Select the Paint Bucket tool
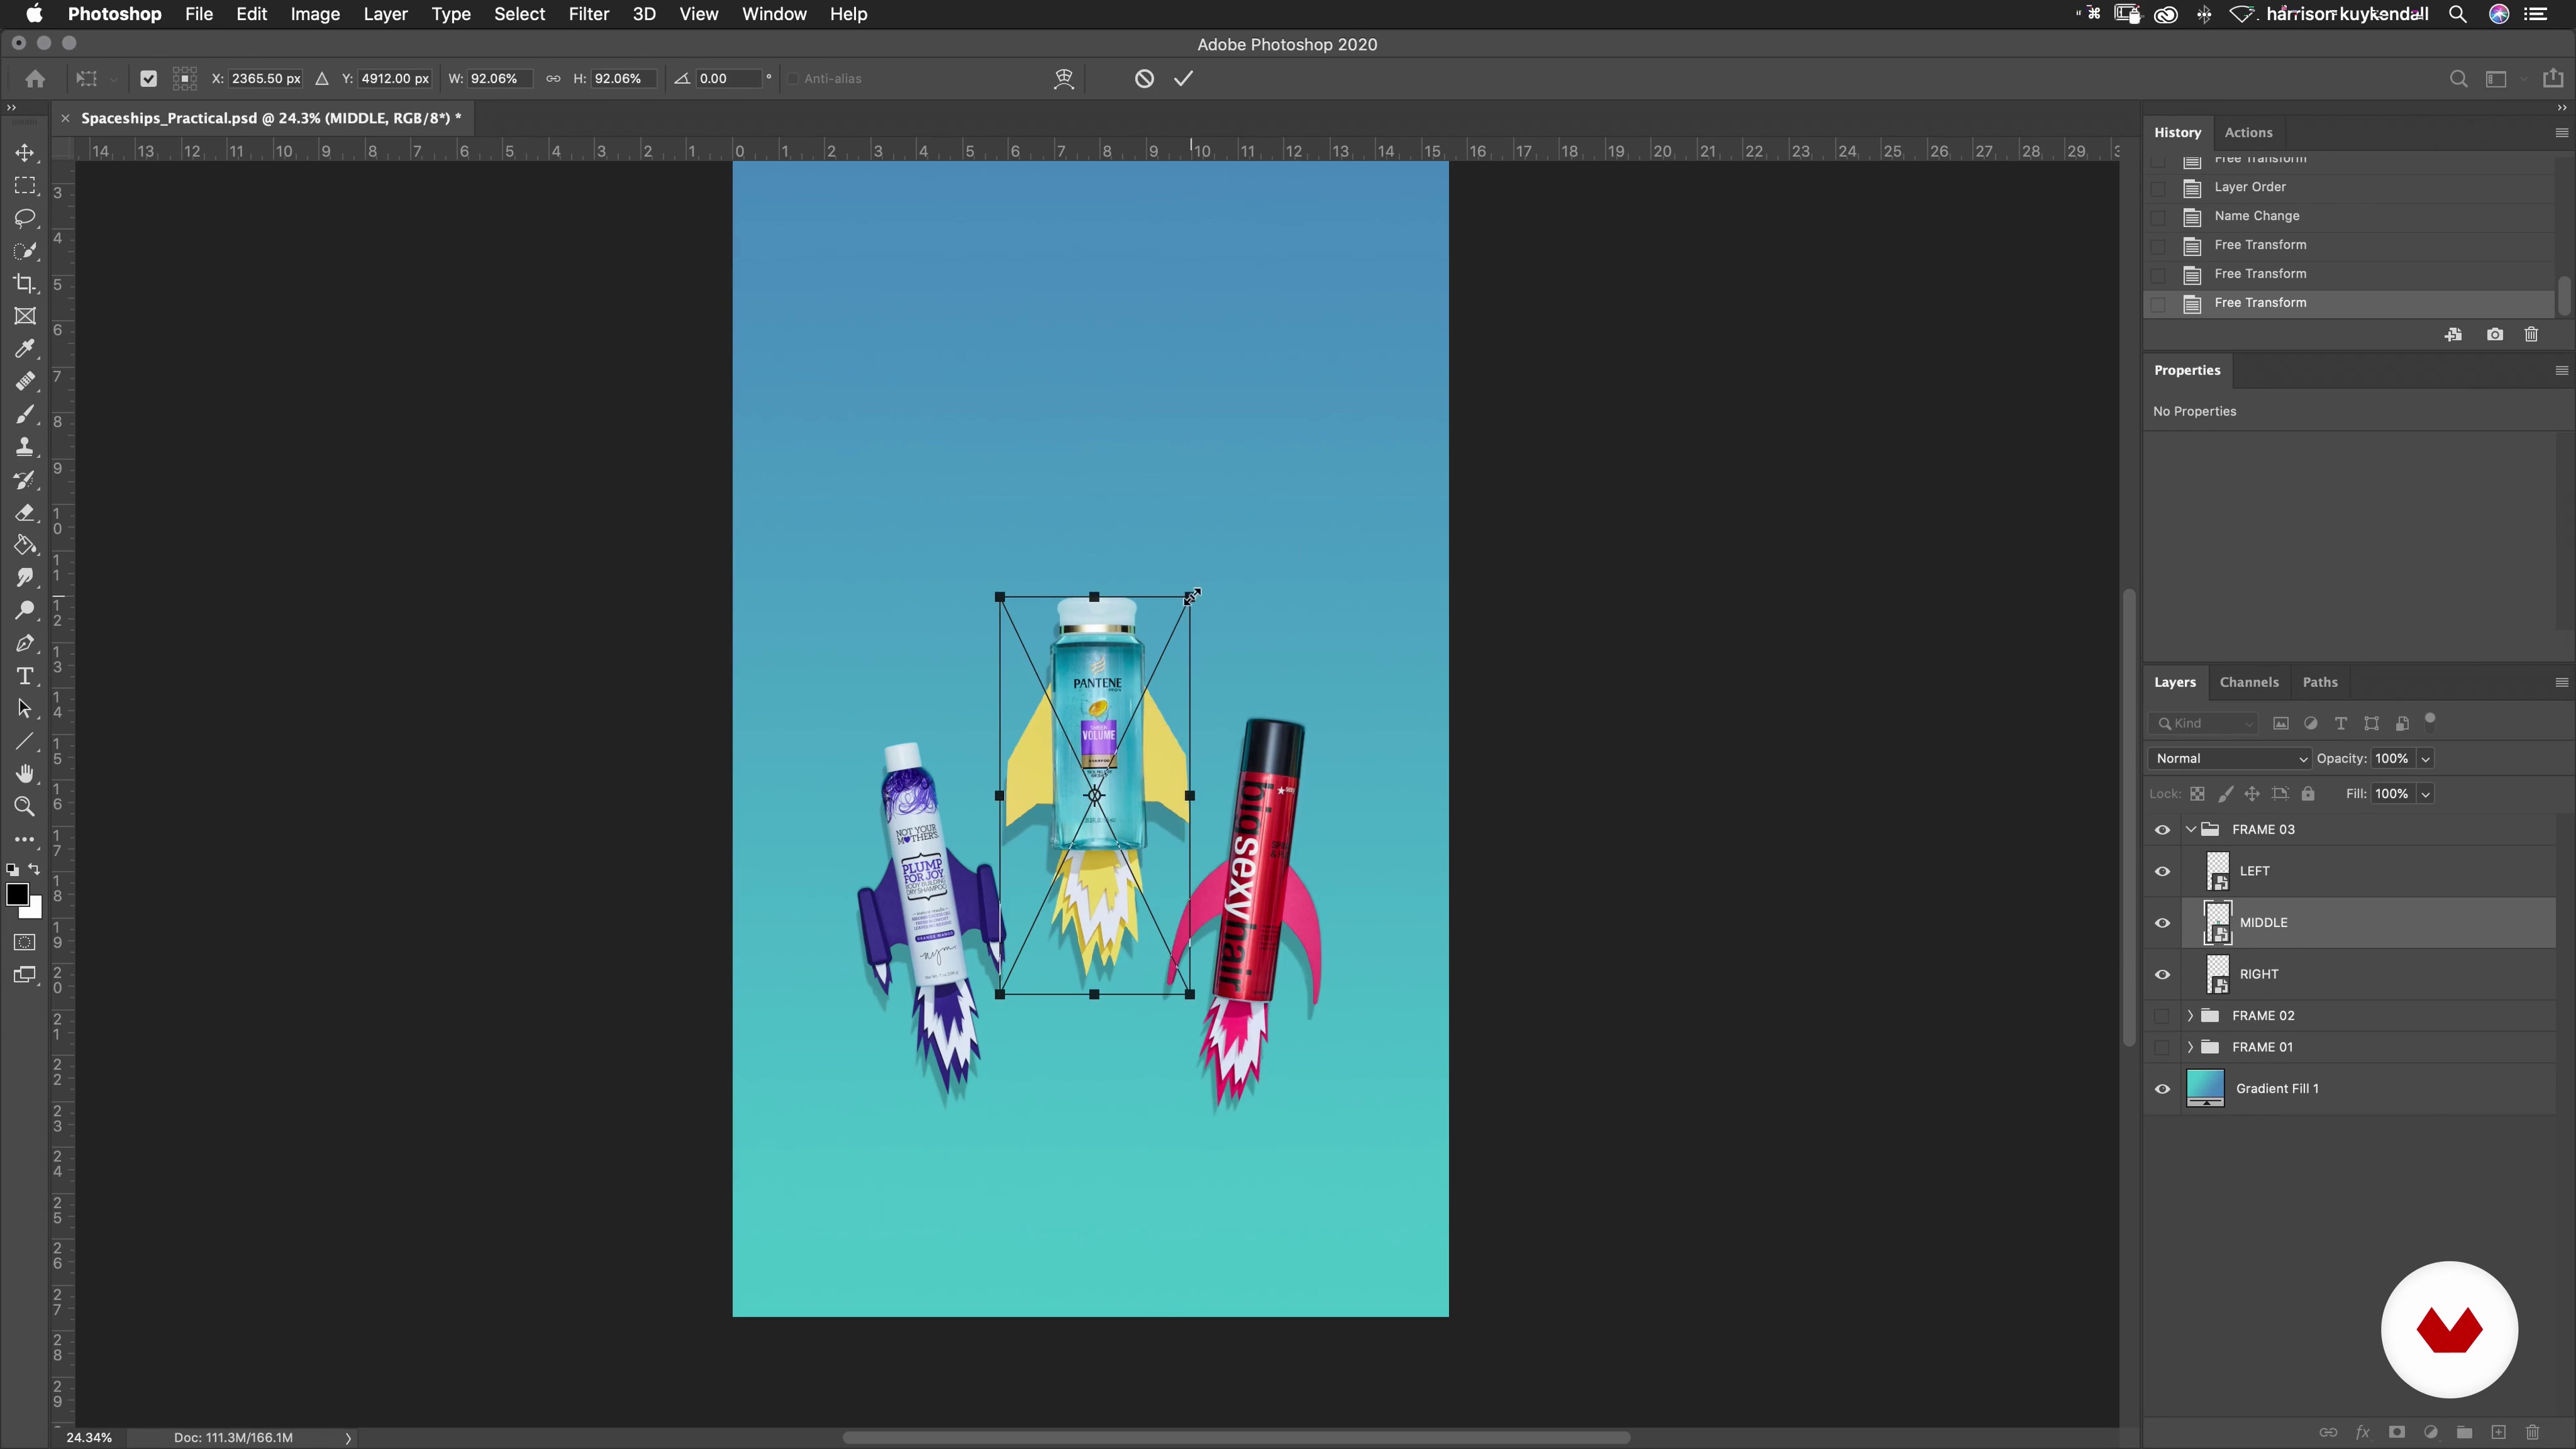The height and width of the screenshot is (1449, 2576). pos(25,546)
